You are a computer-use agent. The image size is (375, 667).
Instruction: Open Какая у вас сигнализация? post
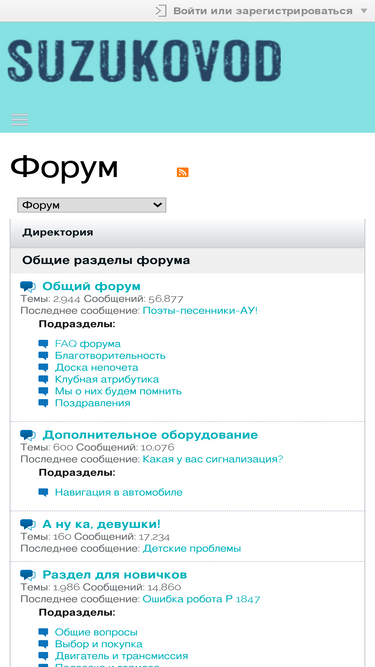point(213,459)
